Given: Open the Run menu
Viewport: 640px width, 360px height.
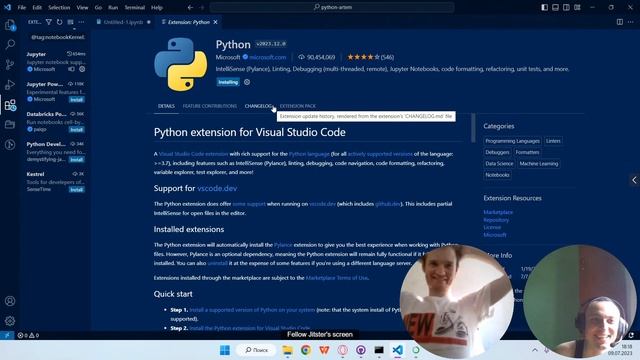Looking at the screenshot, I should click(x=113, y=7).
